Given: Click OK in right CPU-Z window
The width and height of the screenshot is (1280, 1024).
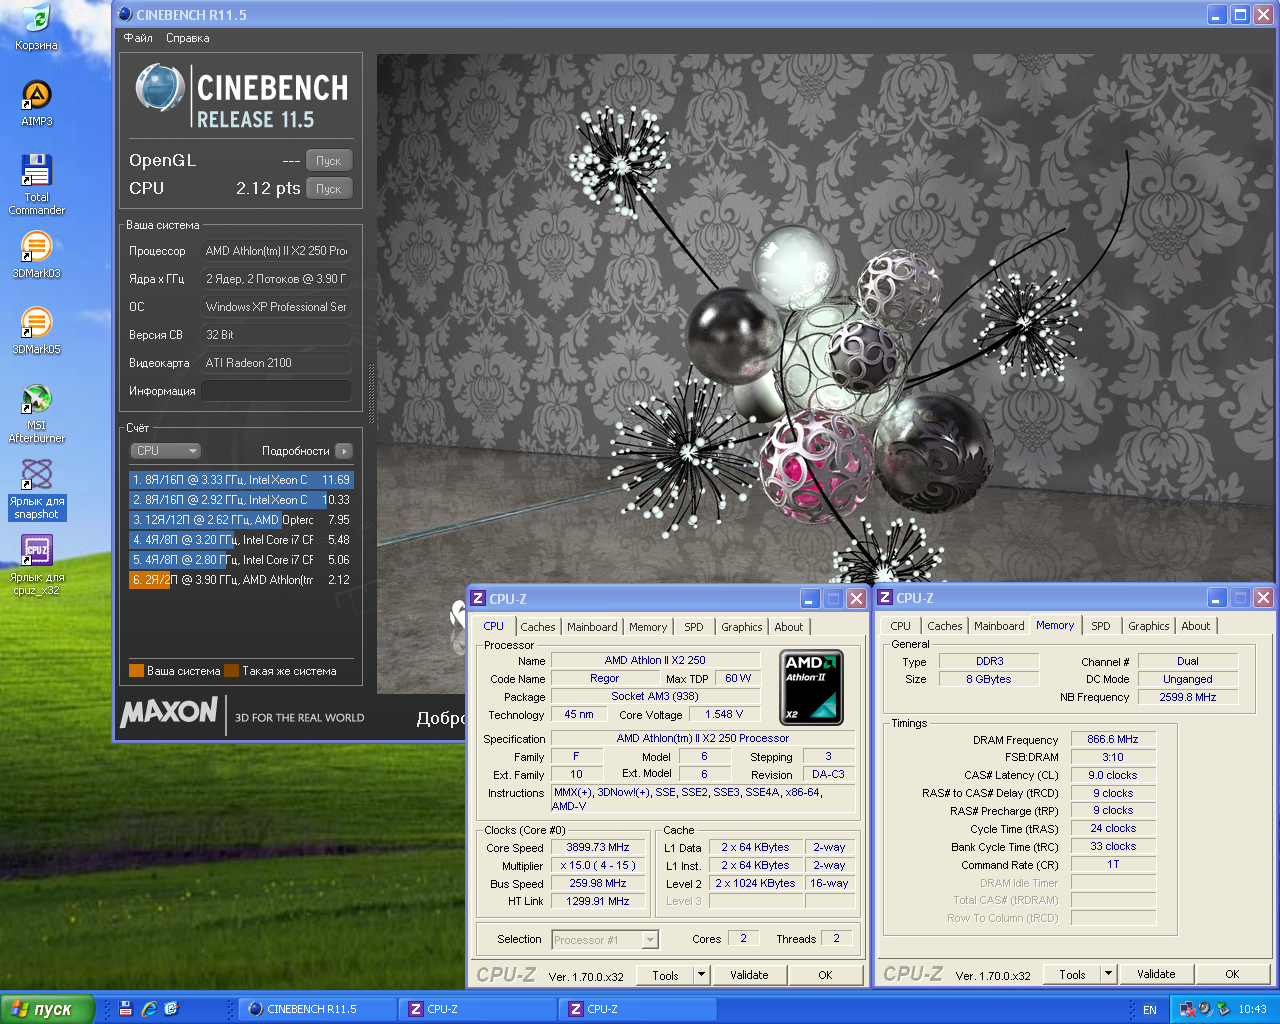Looking at the screenshot, I should [x=1232, y=974].
